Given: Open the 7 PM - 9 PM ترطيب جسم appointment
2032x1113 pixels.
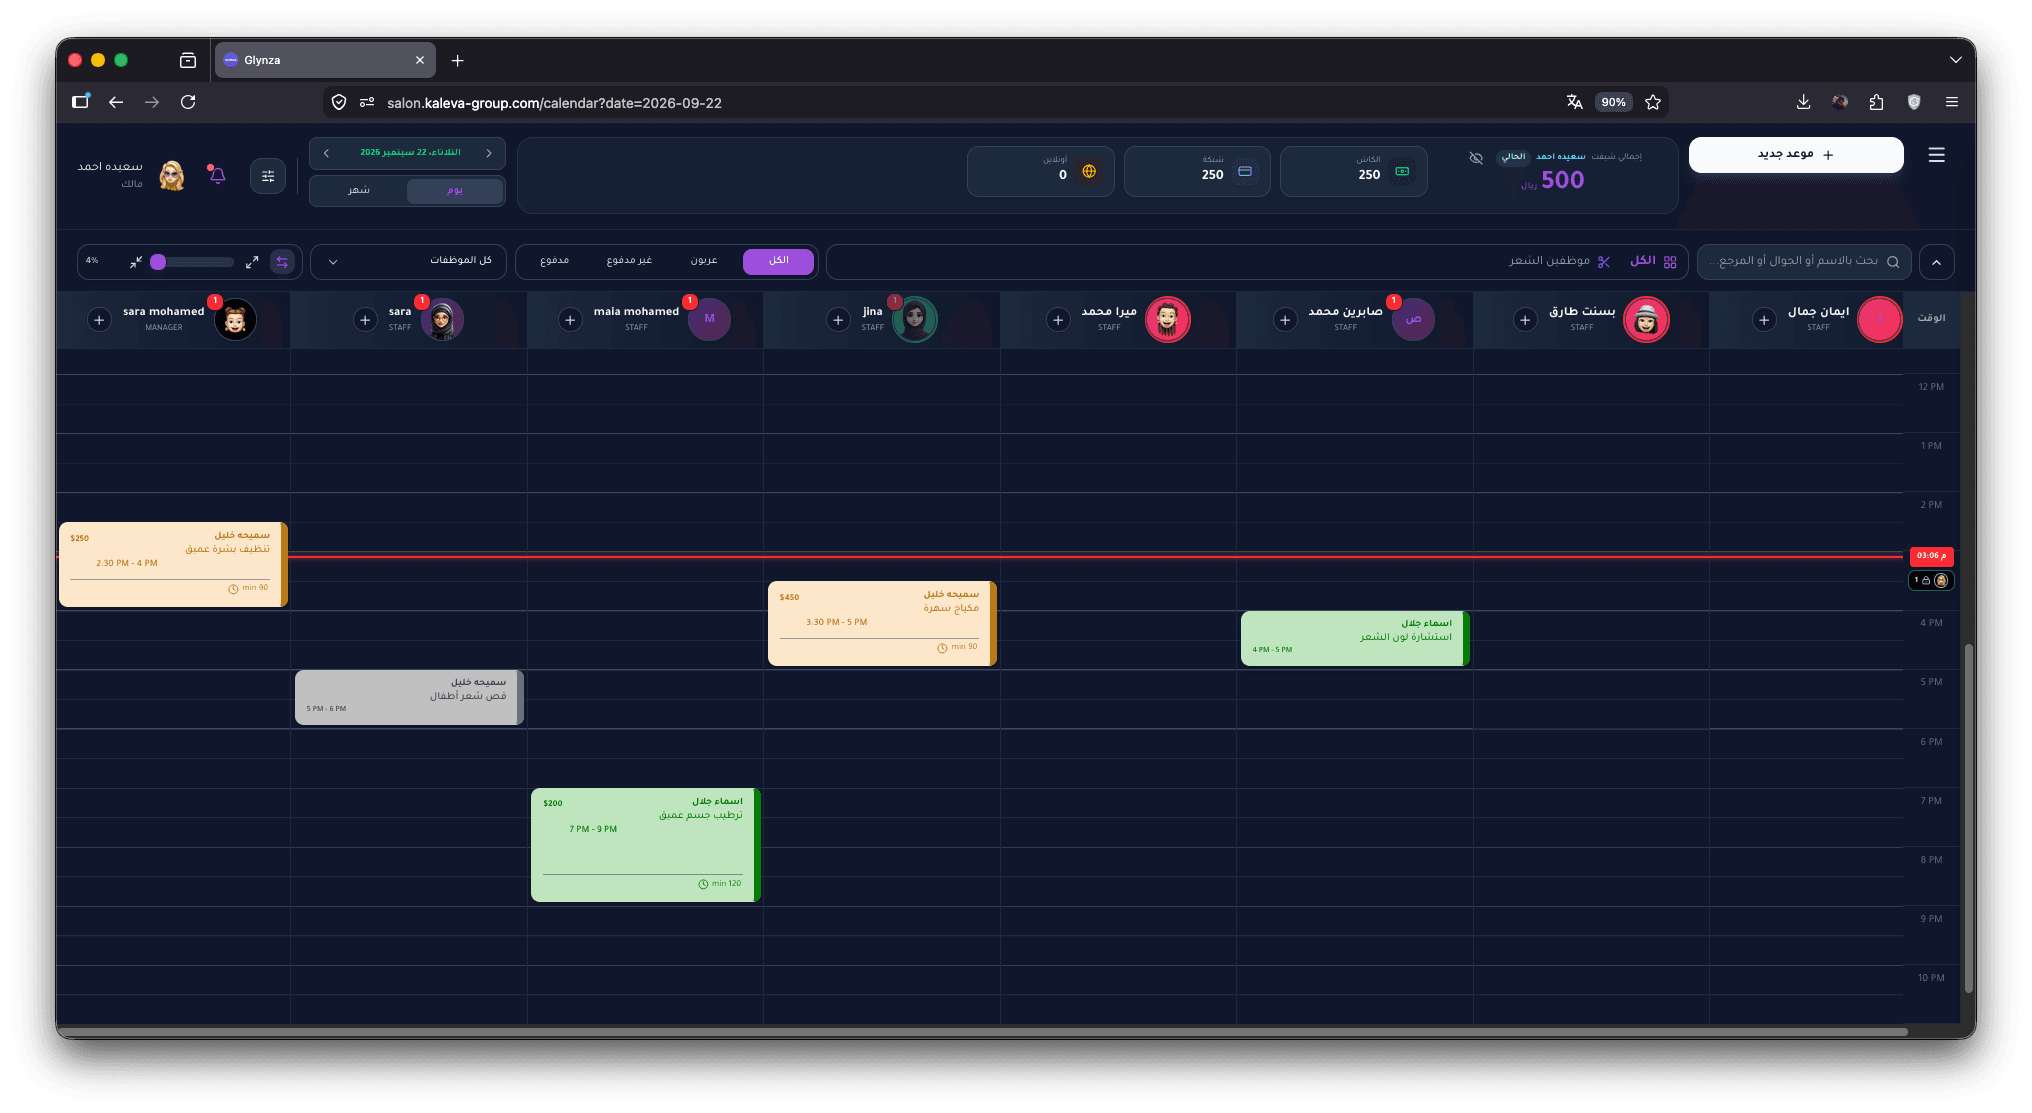Looking at the screenshot, I should (645, 845).
